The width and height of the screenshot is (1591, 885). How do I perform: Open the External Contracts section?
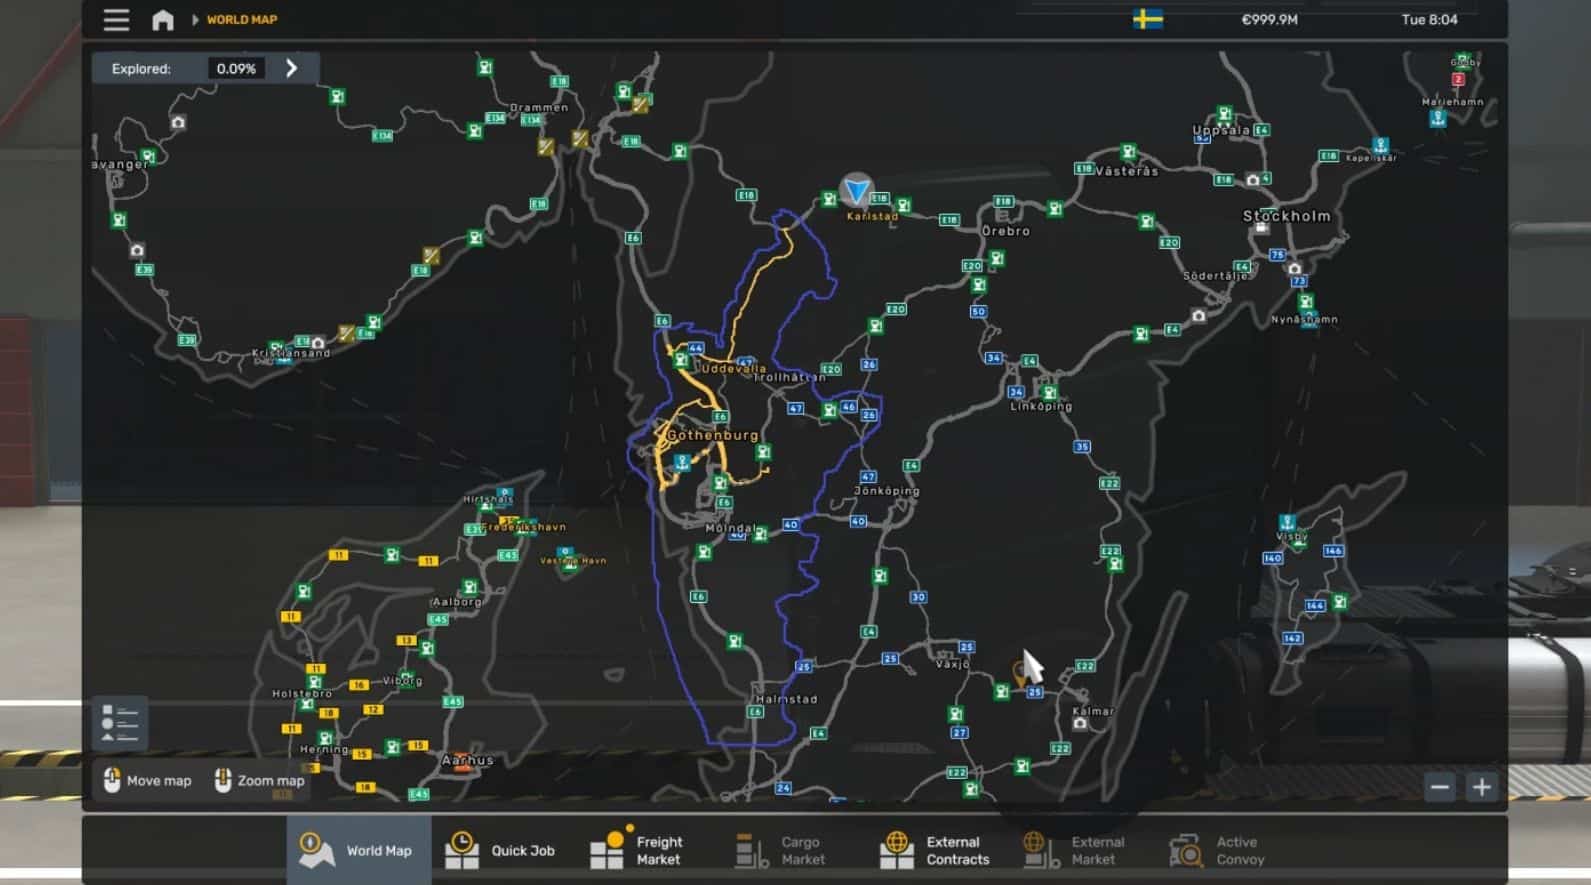click(x=935, y=850)
